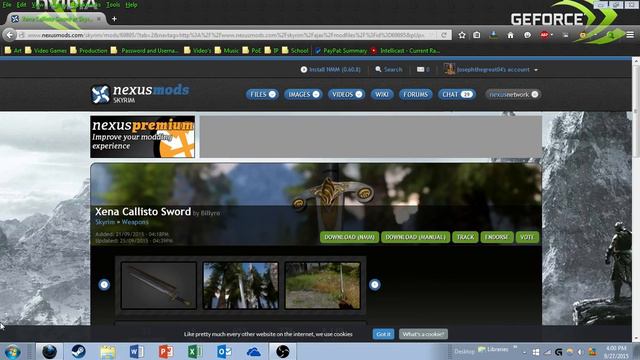Open the Art bookmarks folder

point(13,51)
